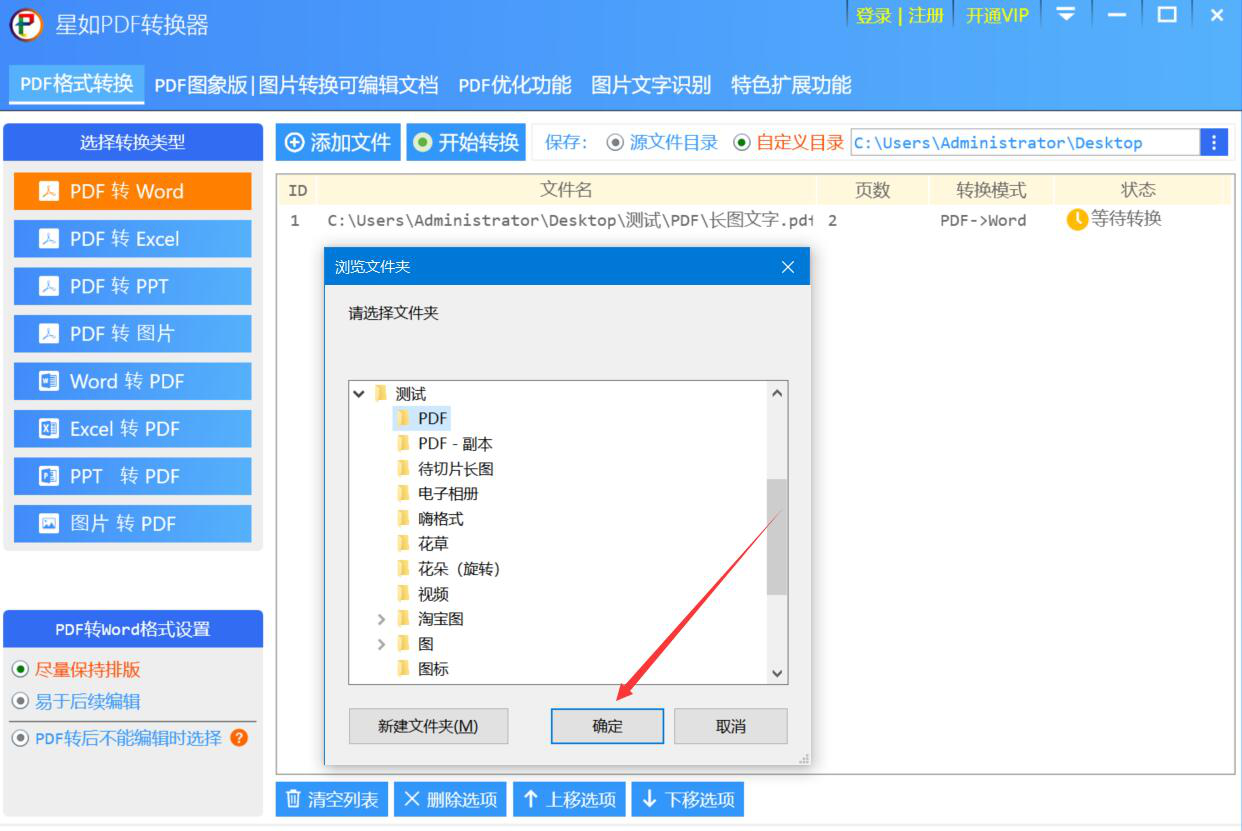Viewport: 1242px width, 831px height.
Task: Select the PDF 转 Word conversion type
Action: pyautogui.click(x=132, y=191)
